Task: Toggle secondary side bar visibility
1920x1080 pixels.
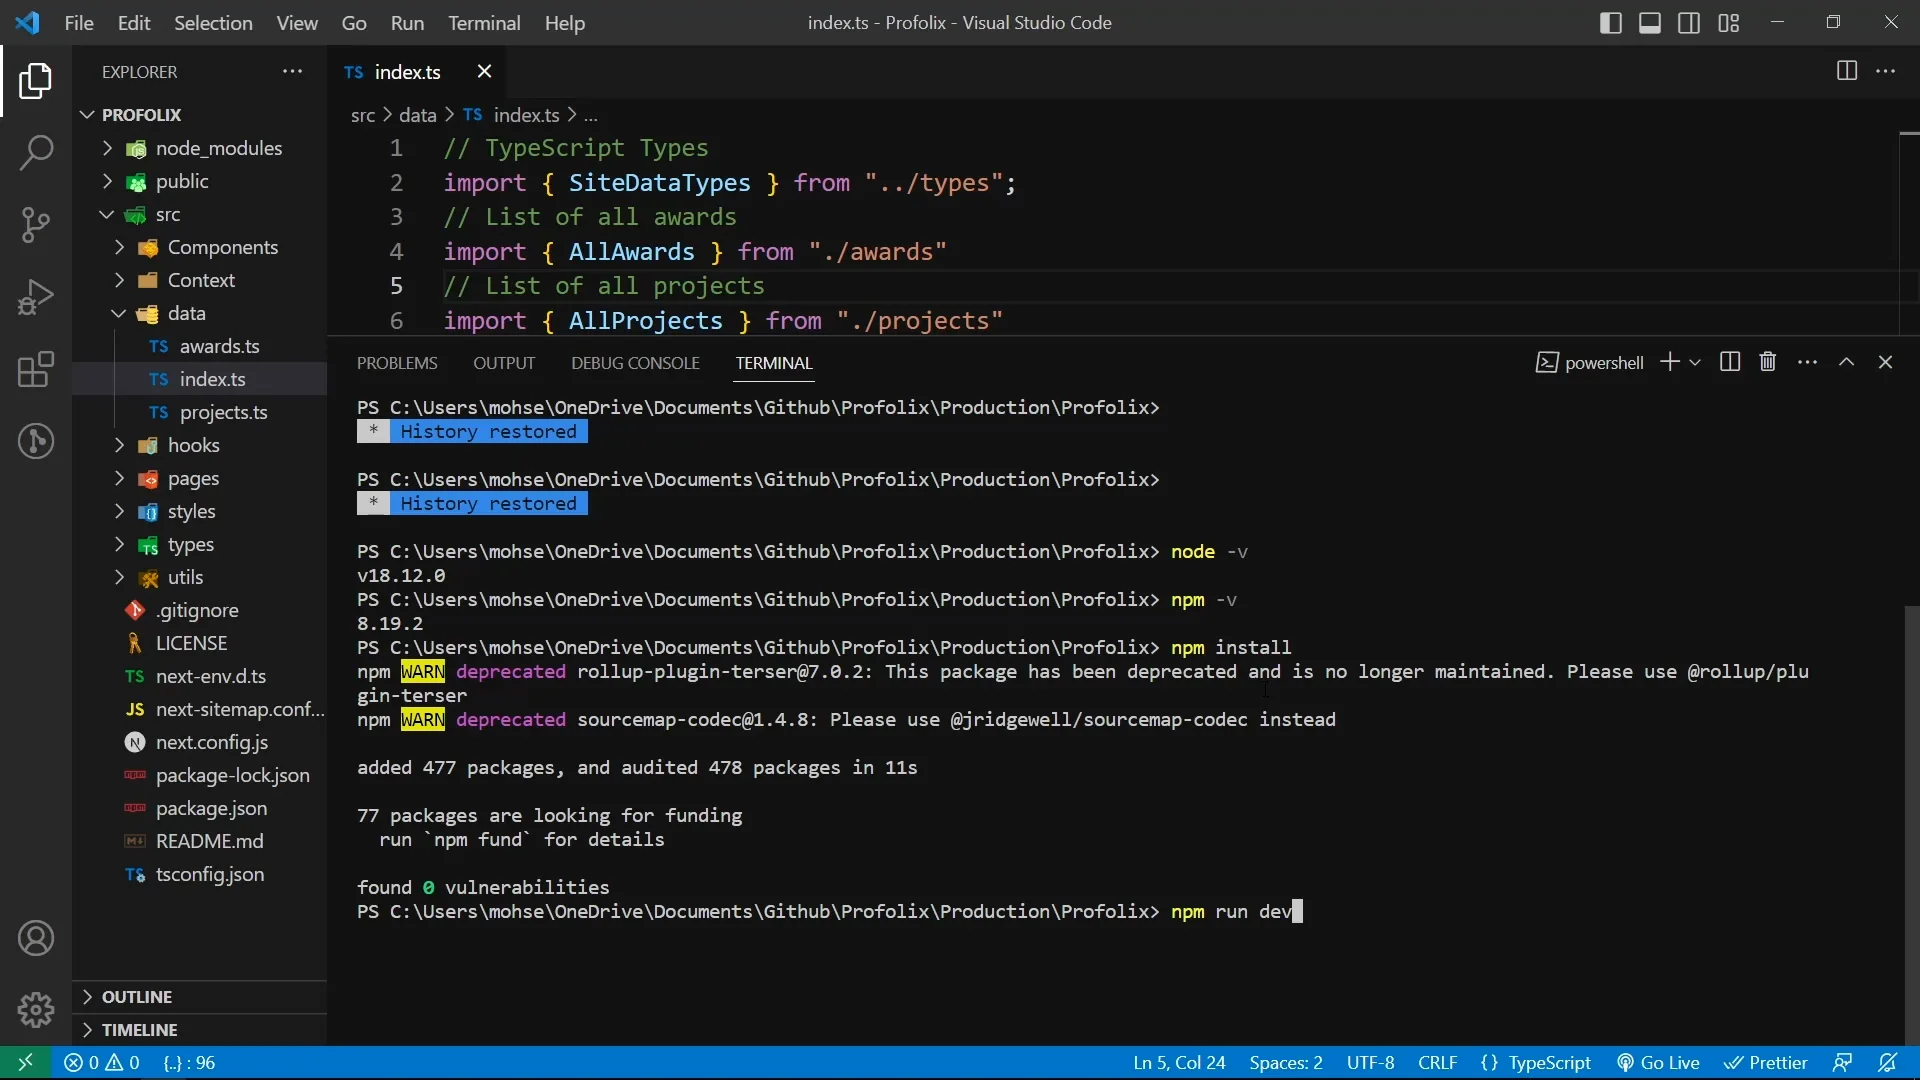Action: (1689, 23)
